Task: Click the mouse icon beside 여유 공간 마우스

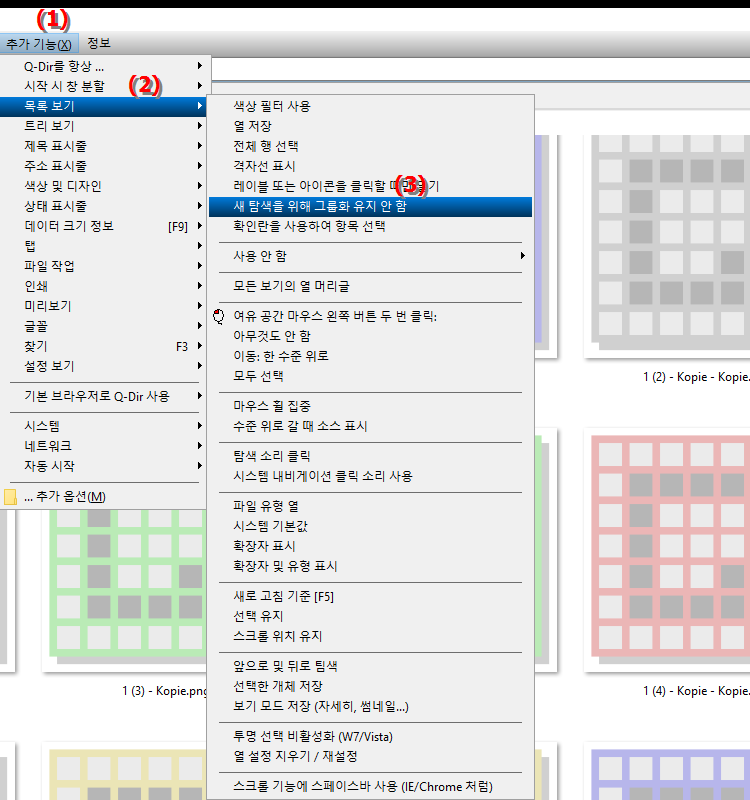Action: [219, 316]
